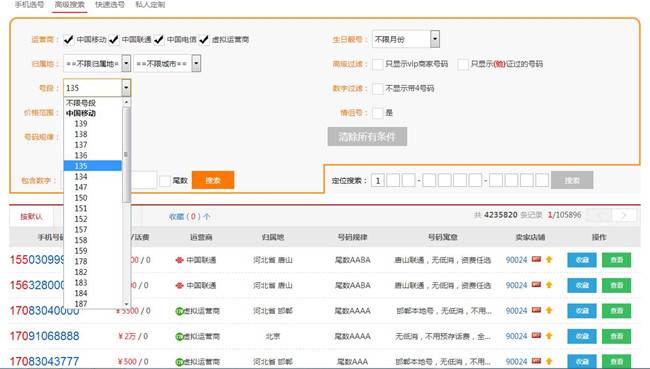Choose 152 from the 号段 list
650x369 pixels.
point(93,219)
